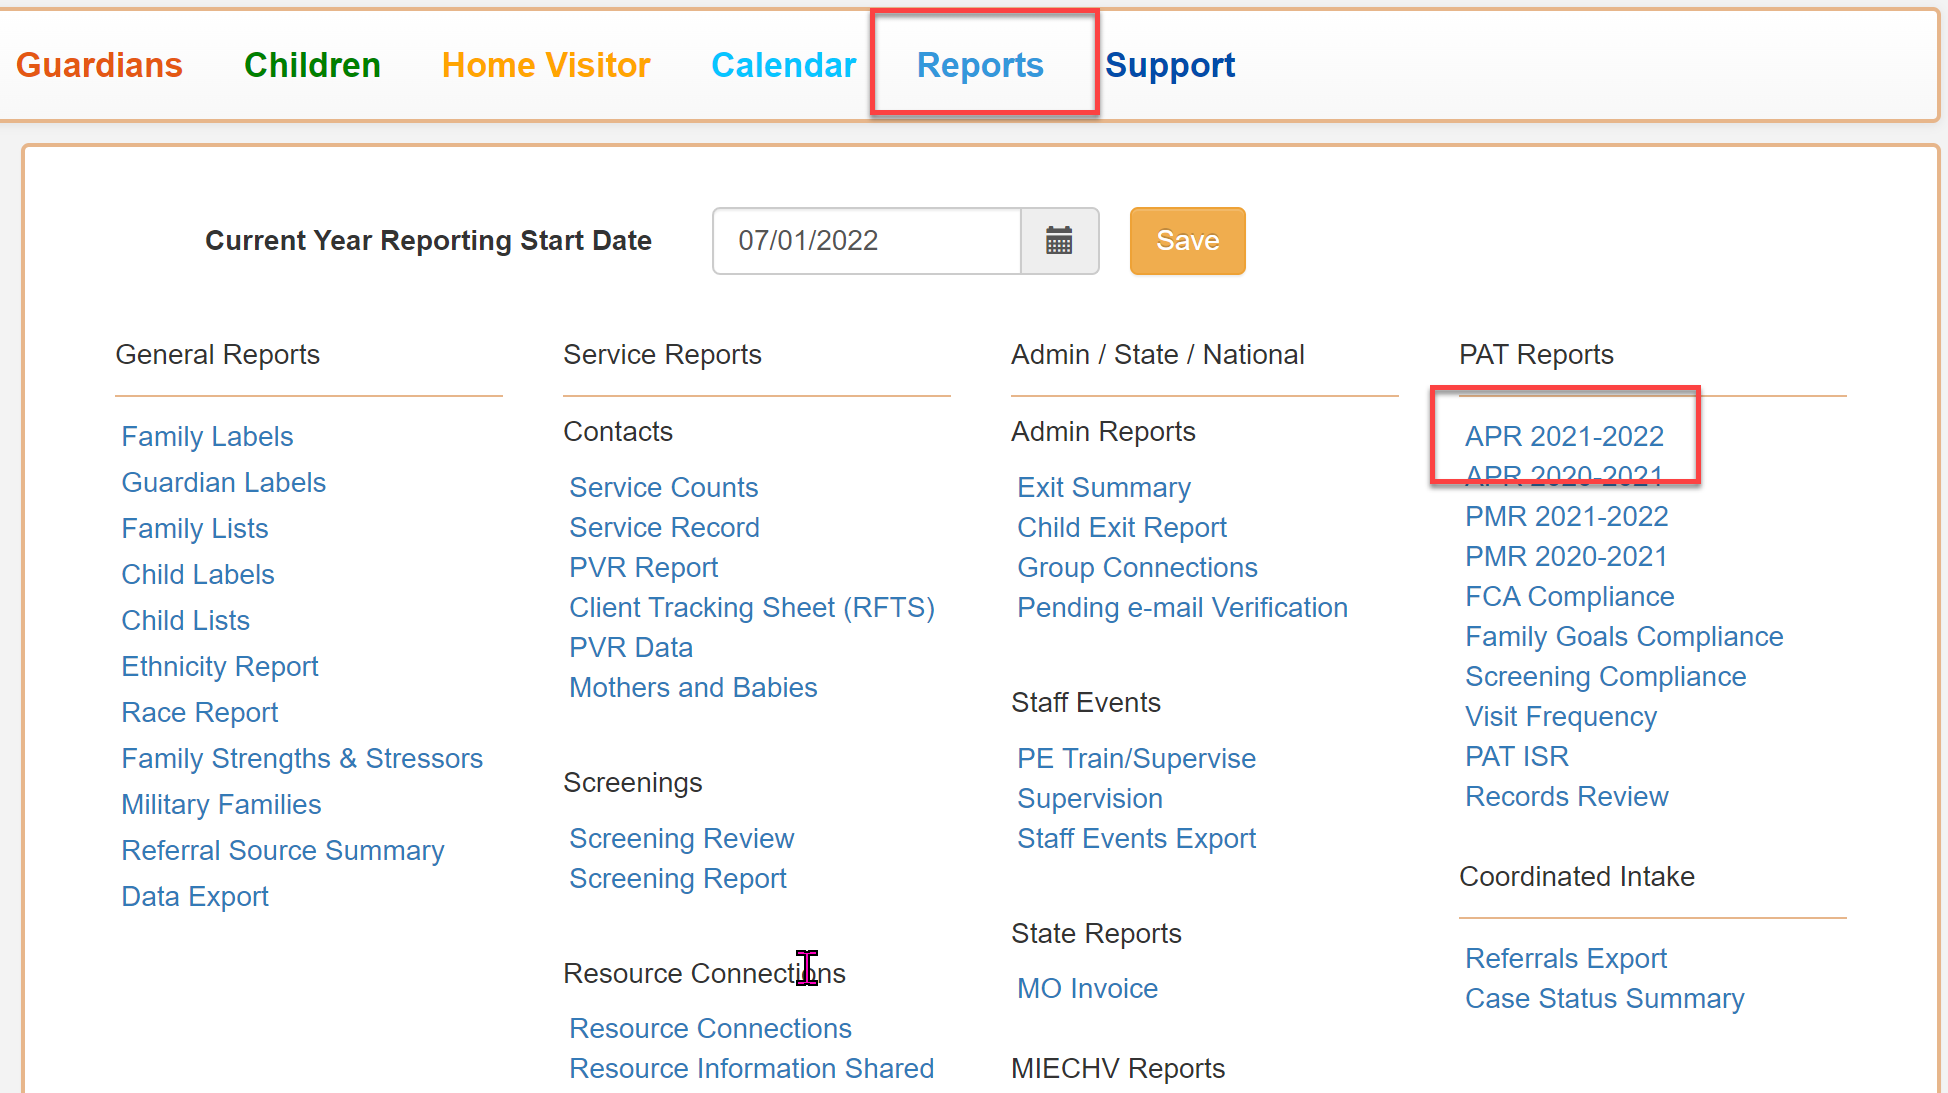Image resolution: width=1948 pixels, height=1093 pixels.
Task: Open the APR 2020-2021 report
Action: click(x=1565, y=477)
